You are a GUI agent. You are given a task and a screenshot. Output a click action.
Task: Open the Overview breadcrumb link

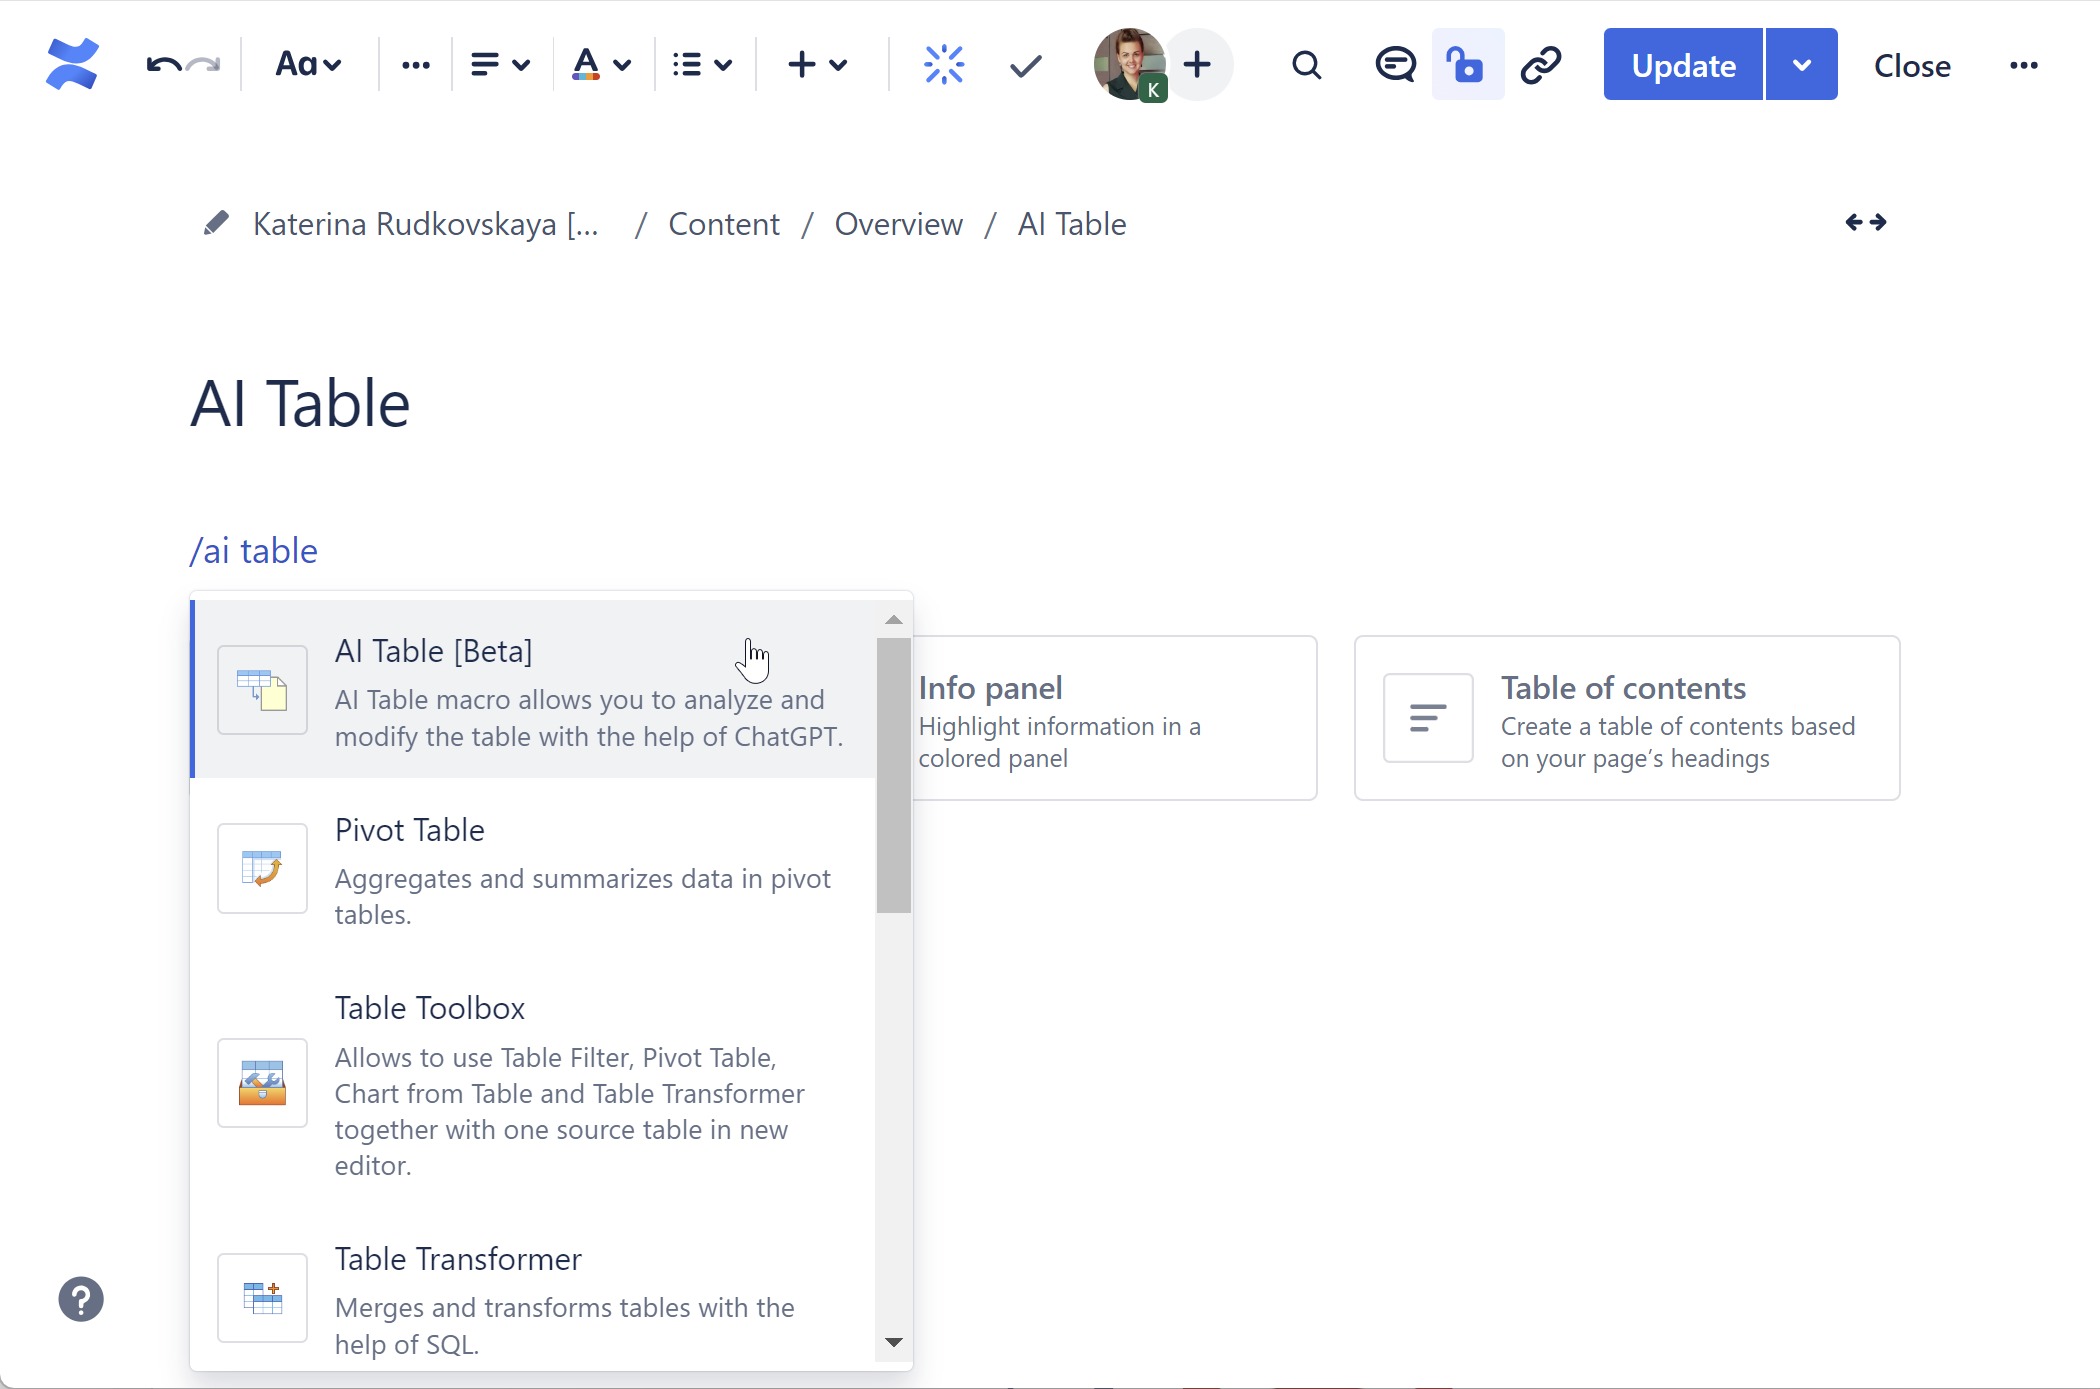pos(898,224)
